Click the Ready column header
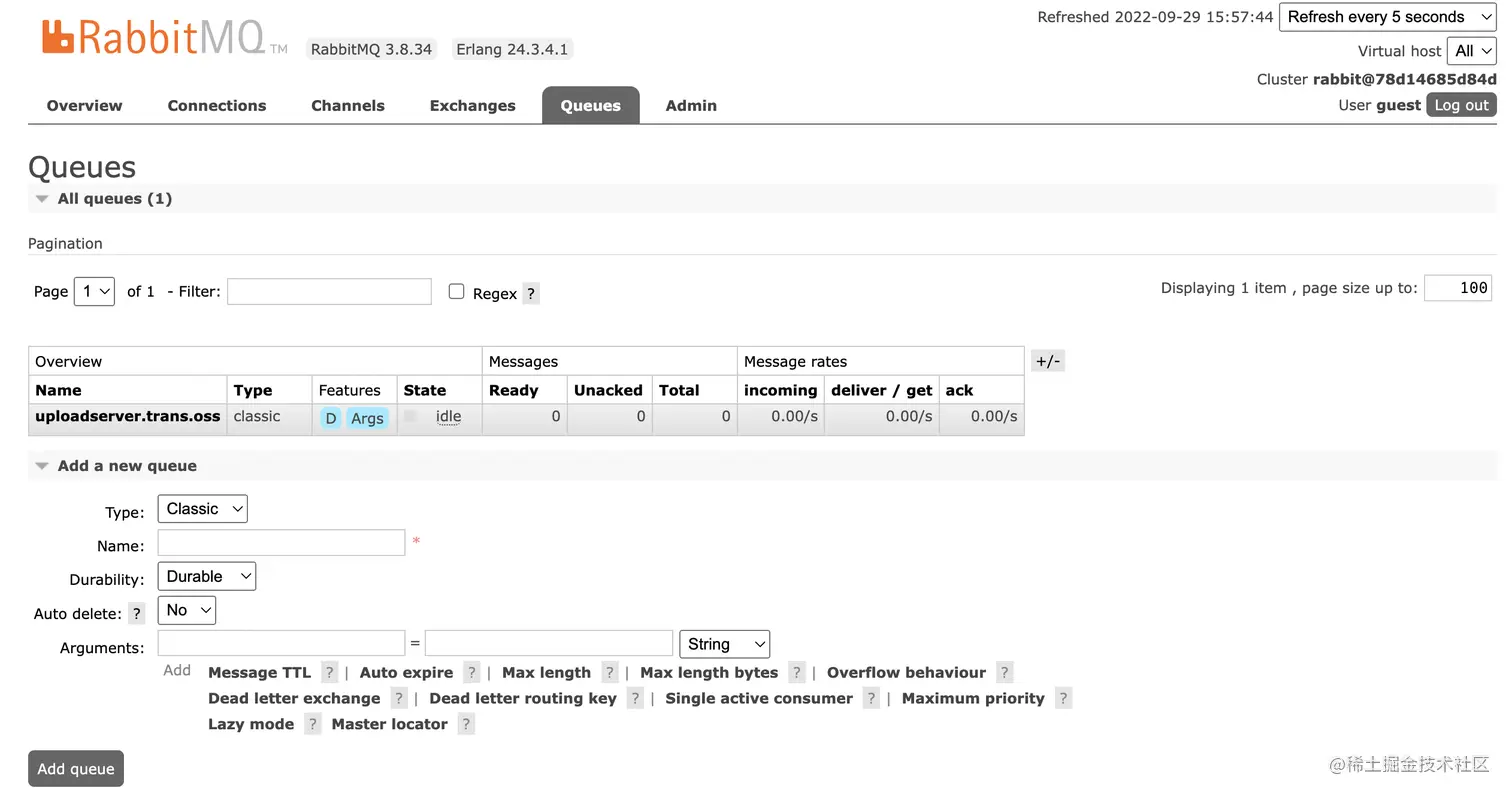This screenshot has width=1512, height=797. (x=514, y=391)
